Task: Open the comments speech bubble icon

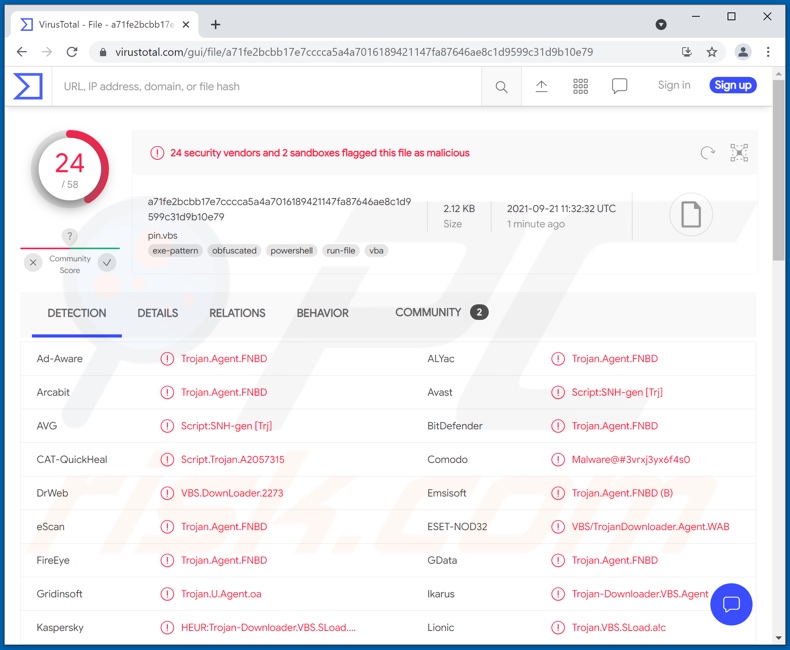Action: point(619,86)
